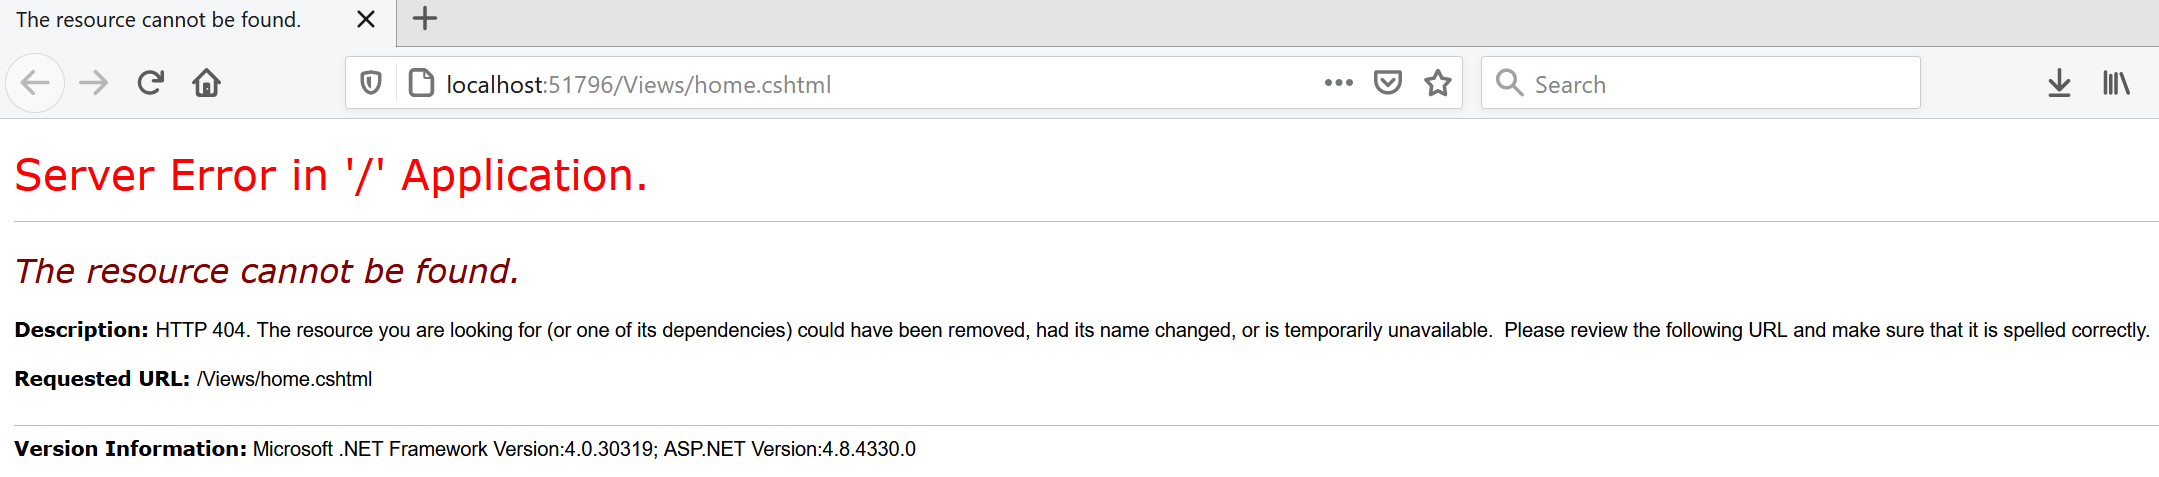
Task: Click inside the Search box
Action: [x=1700, y=83]
